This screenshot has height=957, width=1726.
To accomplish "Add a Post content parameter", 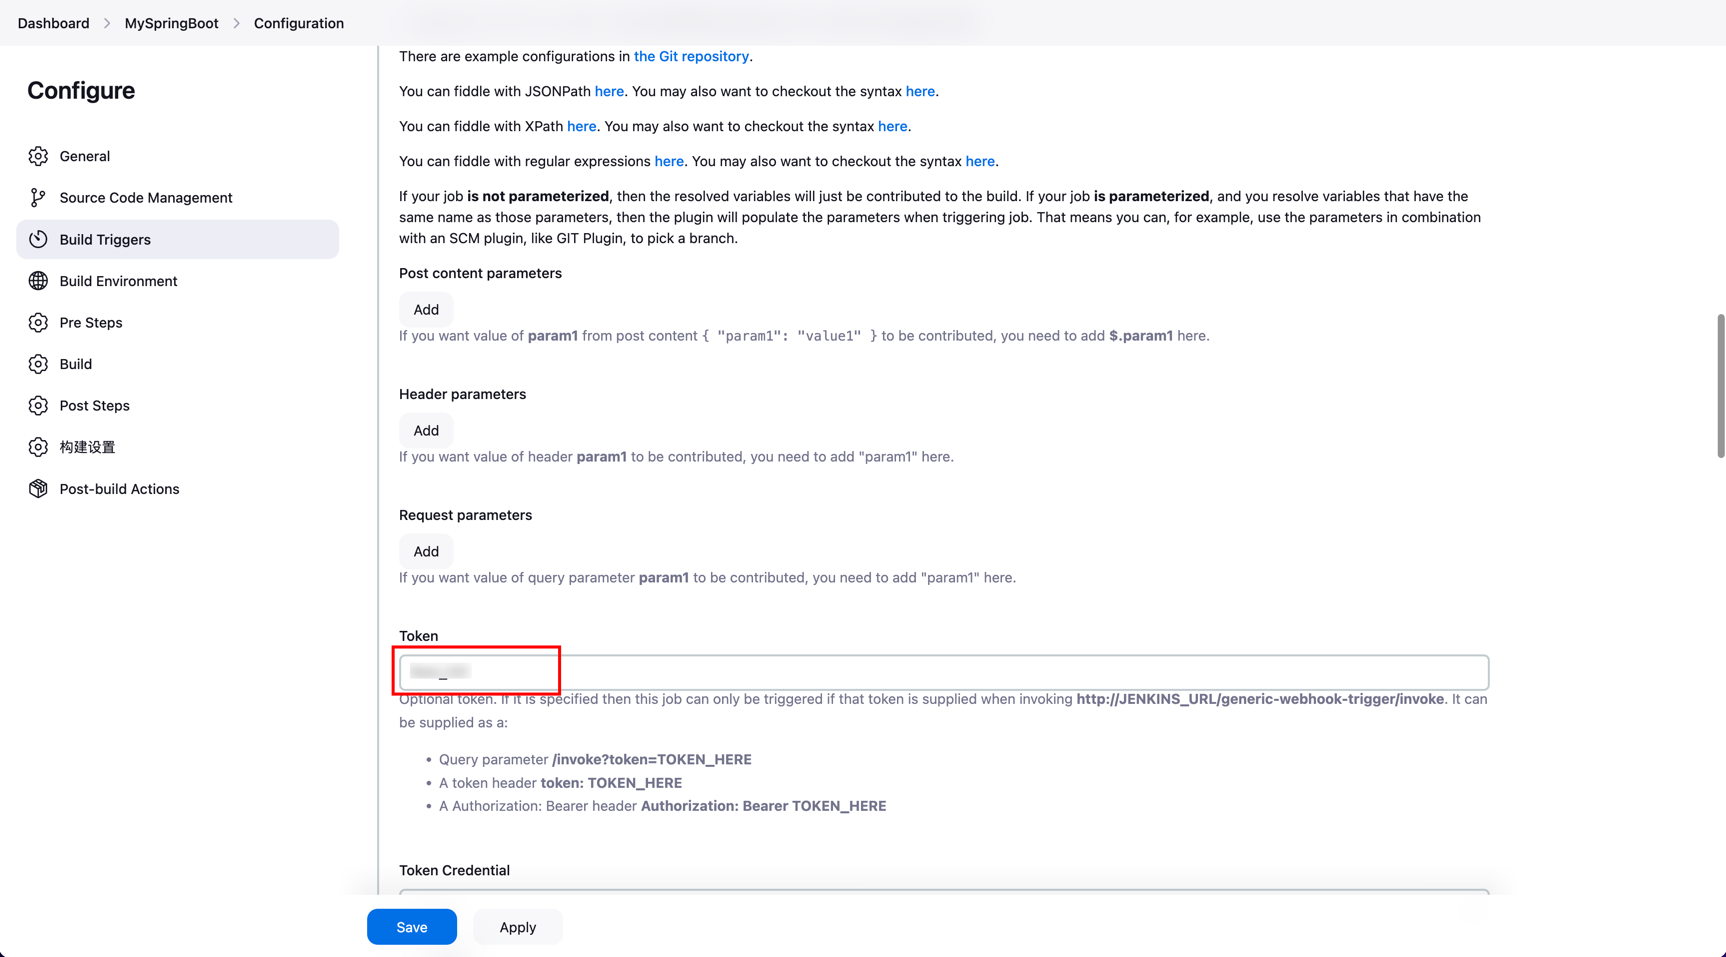I will [426, 310].
